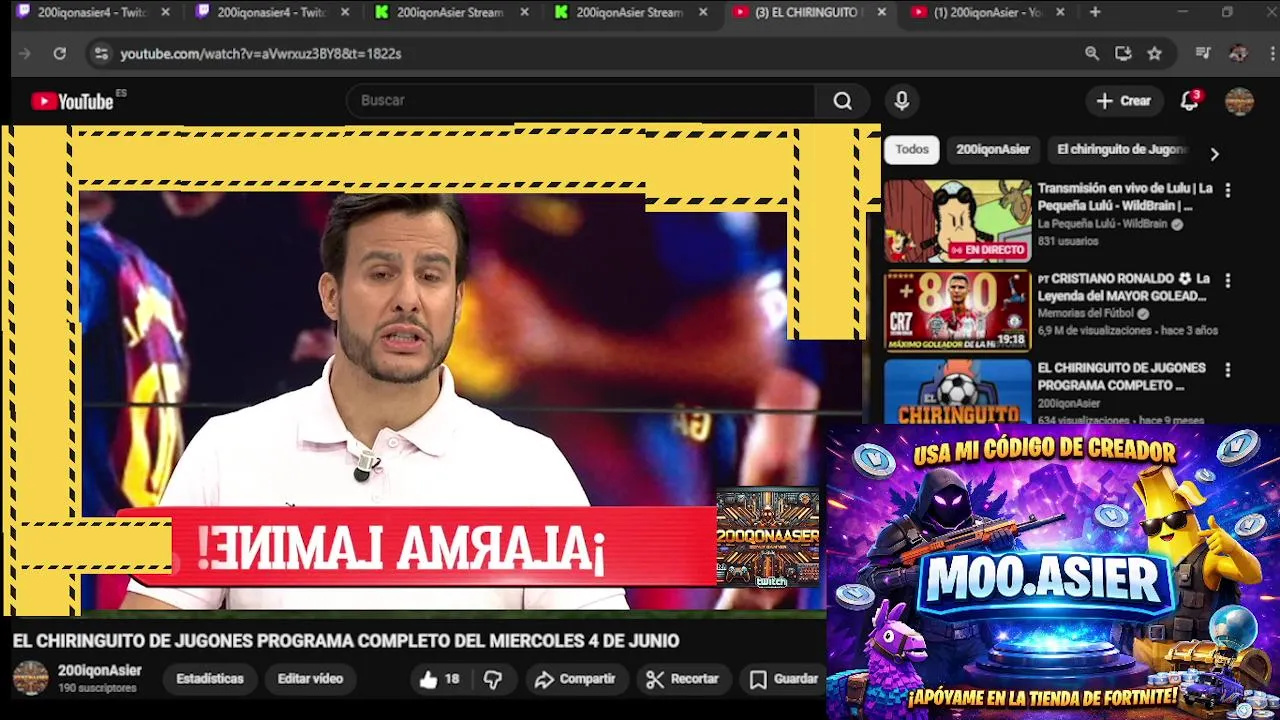Open a new browser tab with plus
The width and height of the screenshot is (1280, 720).
coord(1095,12)
